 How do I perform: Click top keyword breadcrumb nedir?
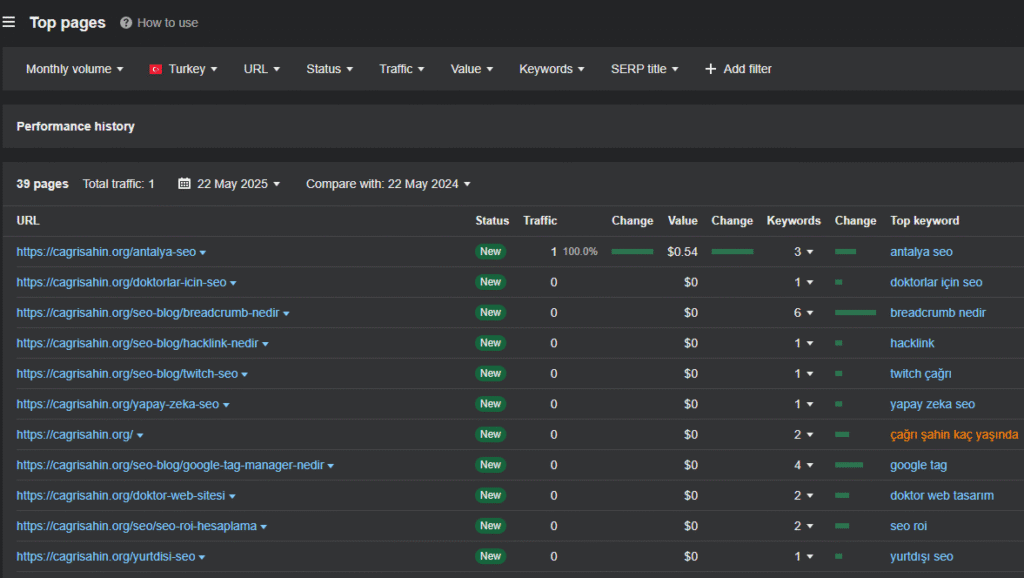click(x=938, y=313)
